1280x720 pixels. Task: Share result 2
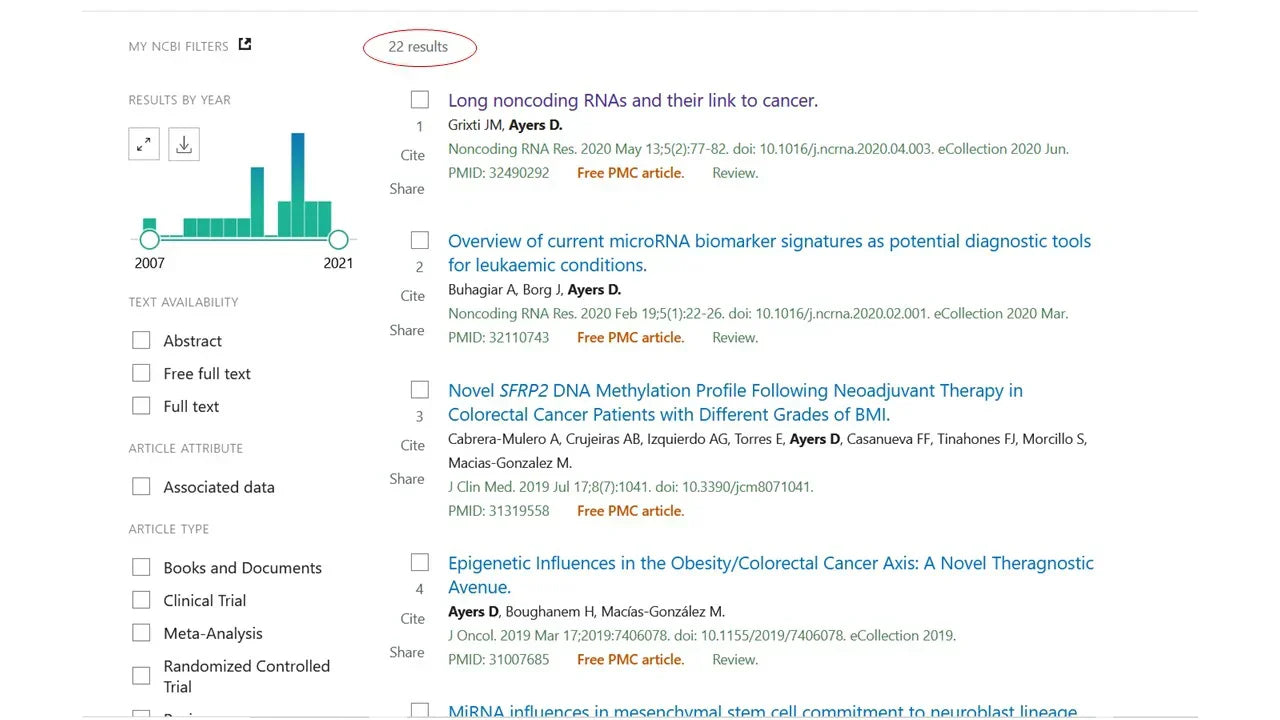pos(407,330)
